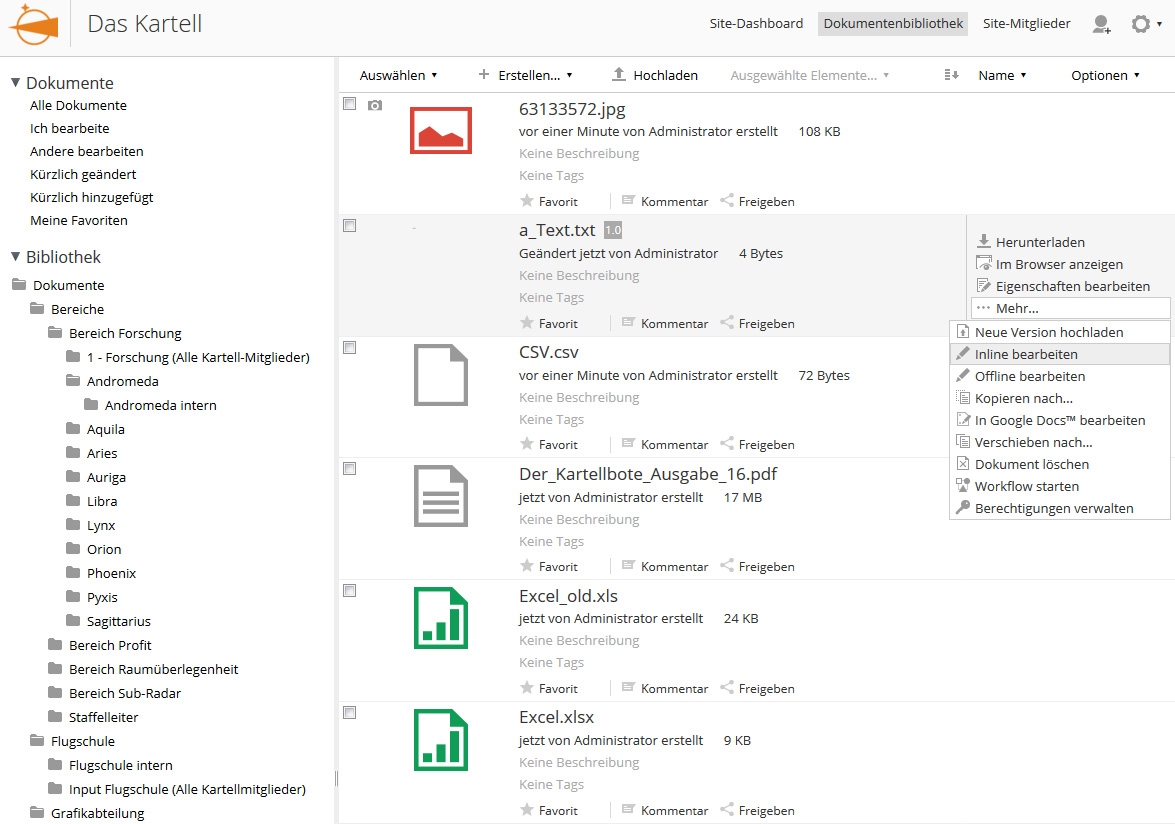Select Dokument löschen in the context menu
Screen dimensions: 1175x824
(x=1031, y=464)
